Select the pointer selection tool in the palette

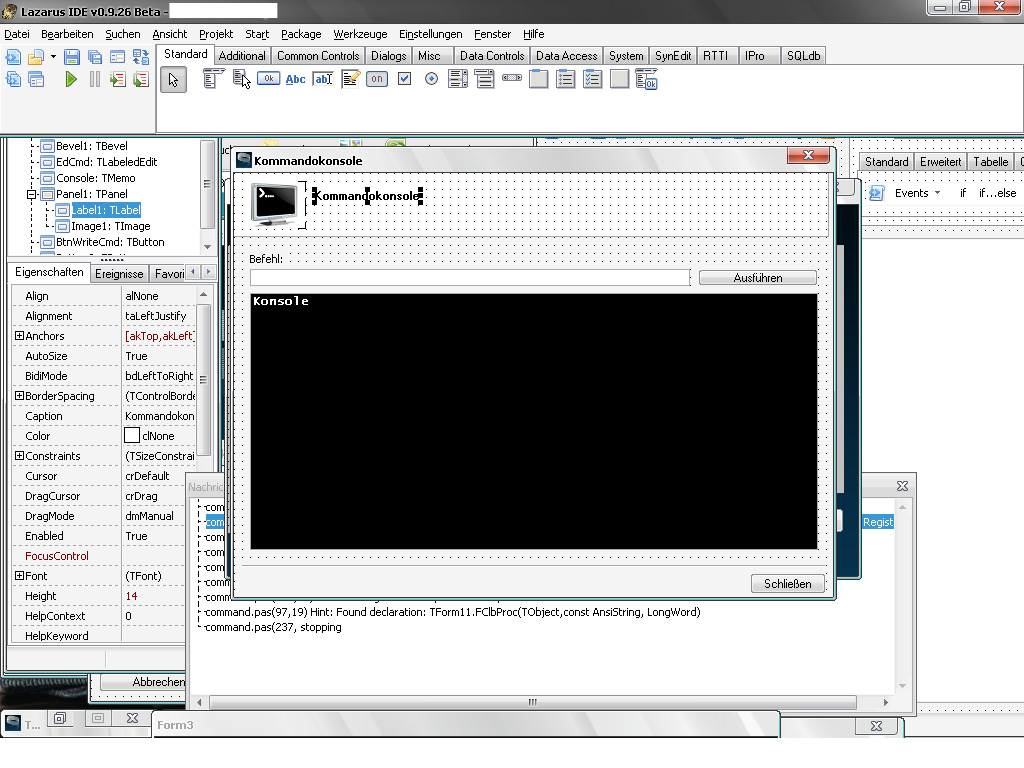(173, 80)
